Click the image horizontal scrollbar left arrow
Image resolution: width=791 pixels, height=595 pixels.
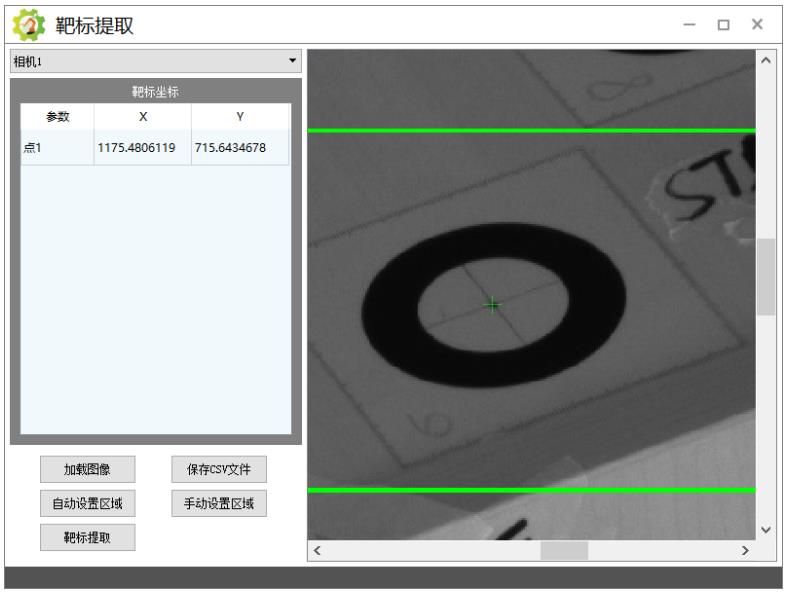click(x=317, y=551)
